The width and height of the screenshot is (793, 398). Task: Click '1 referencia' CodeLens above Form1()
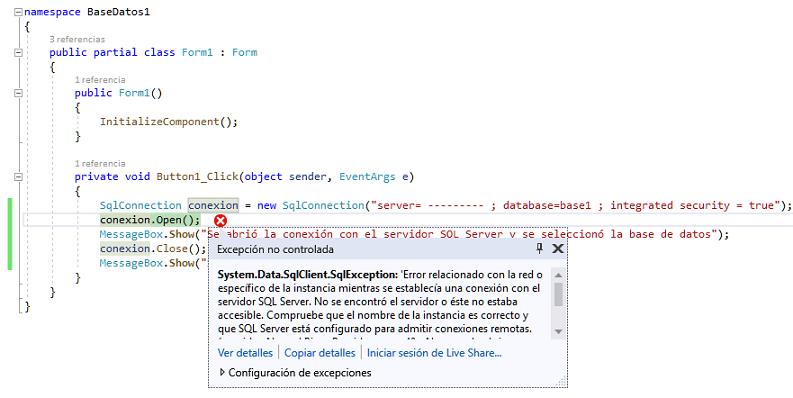tap(100, 80)
